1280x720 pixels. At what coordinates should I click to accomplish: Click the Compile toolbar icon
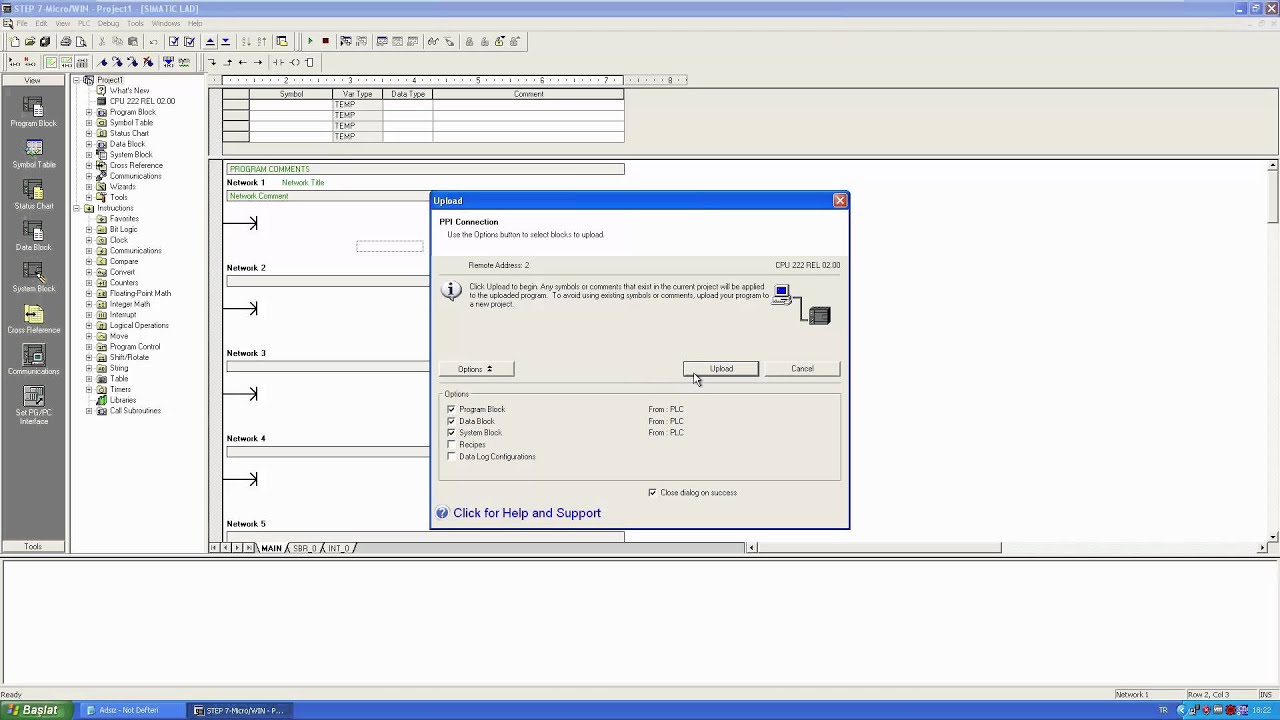[174, 42]
